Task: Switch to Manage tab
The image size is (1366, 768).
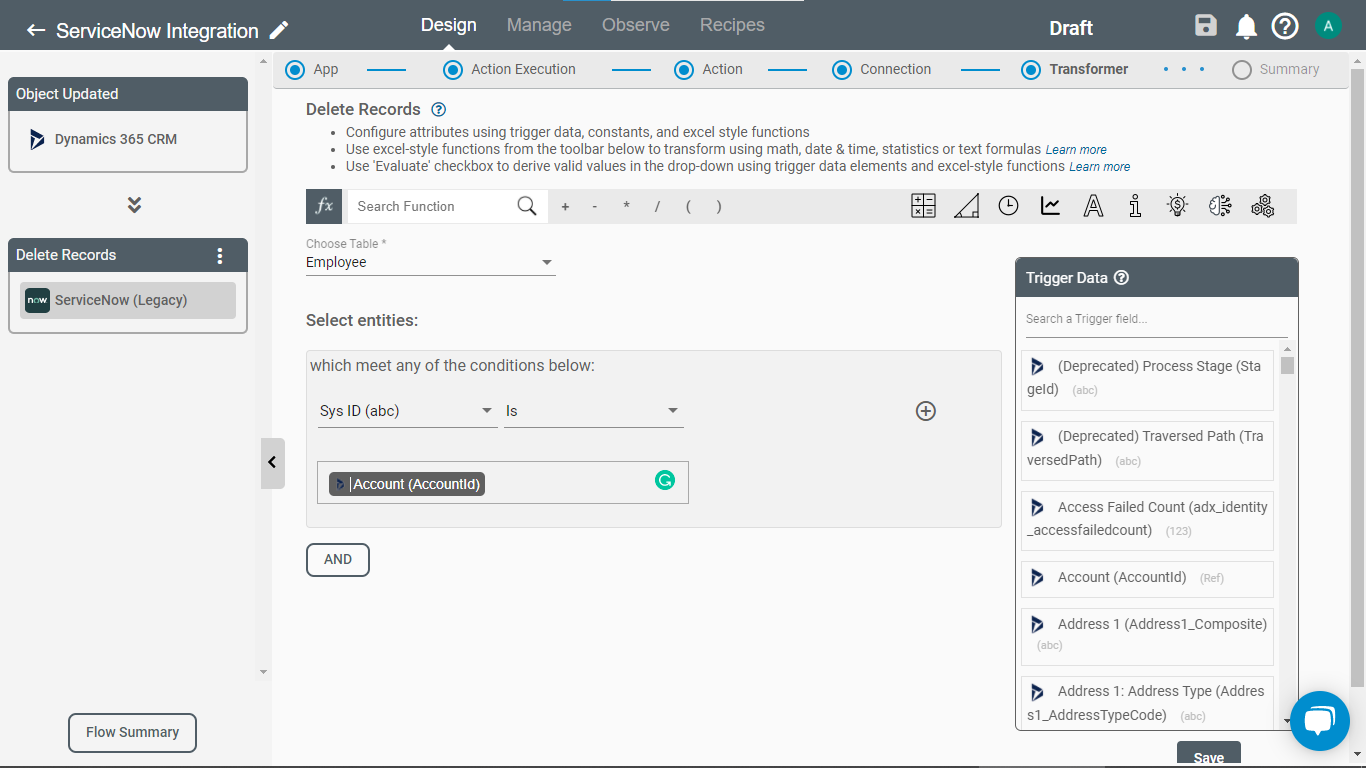Action: (539, 25)
